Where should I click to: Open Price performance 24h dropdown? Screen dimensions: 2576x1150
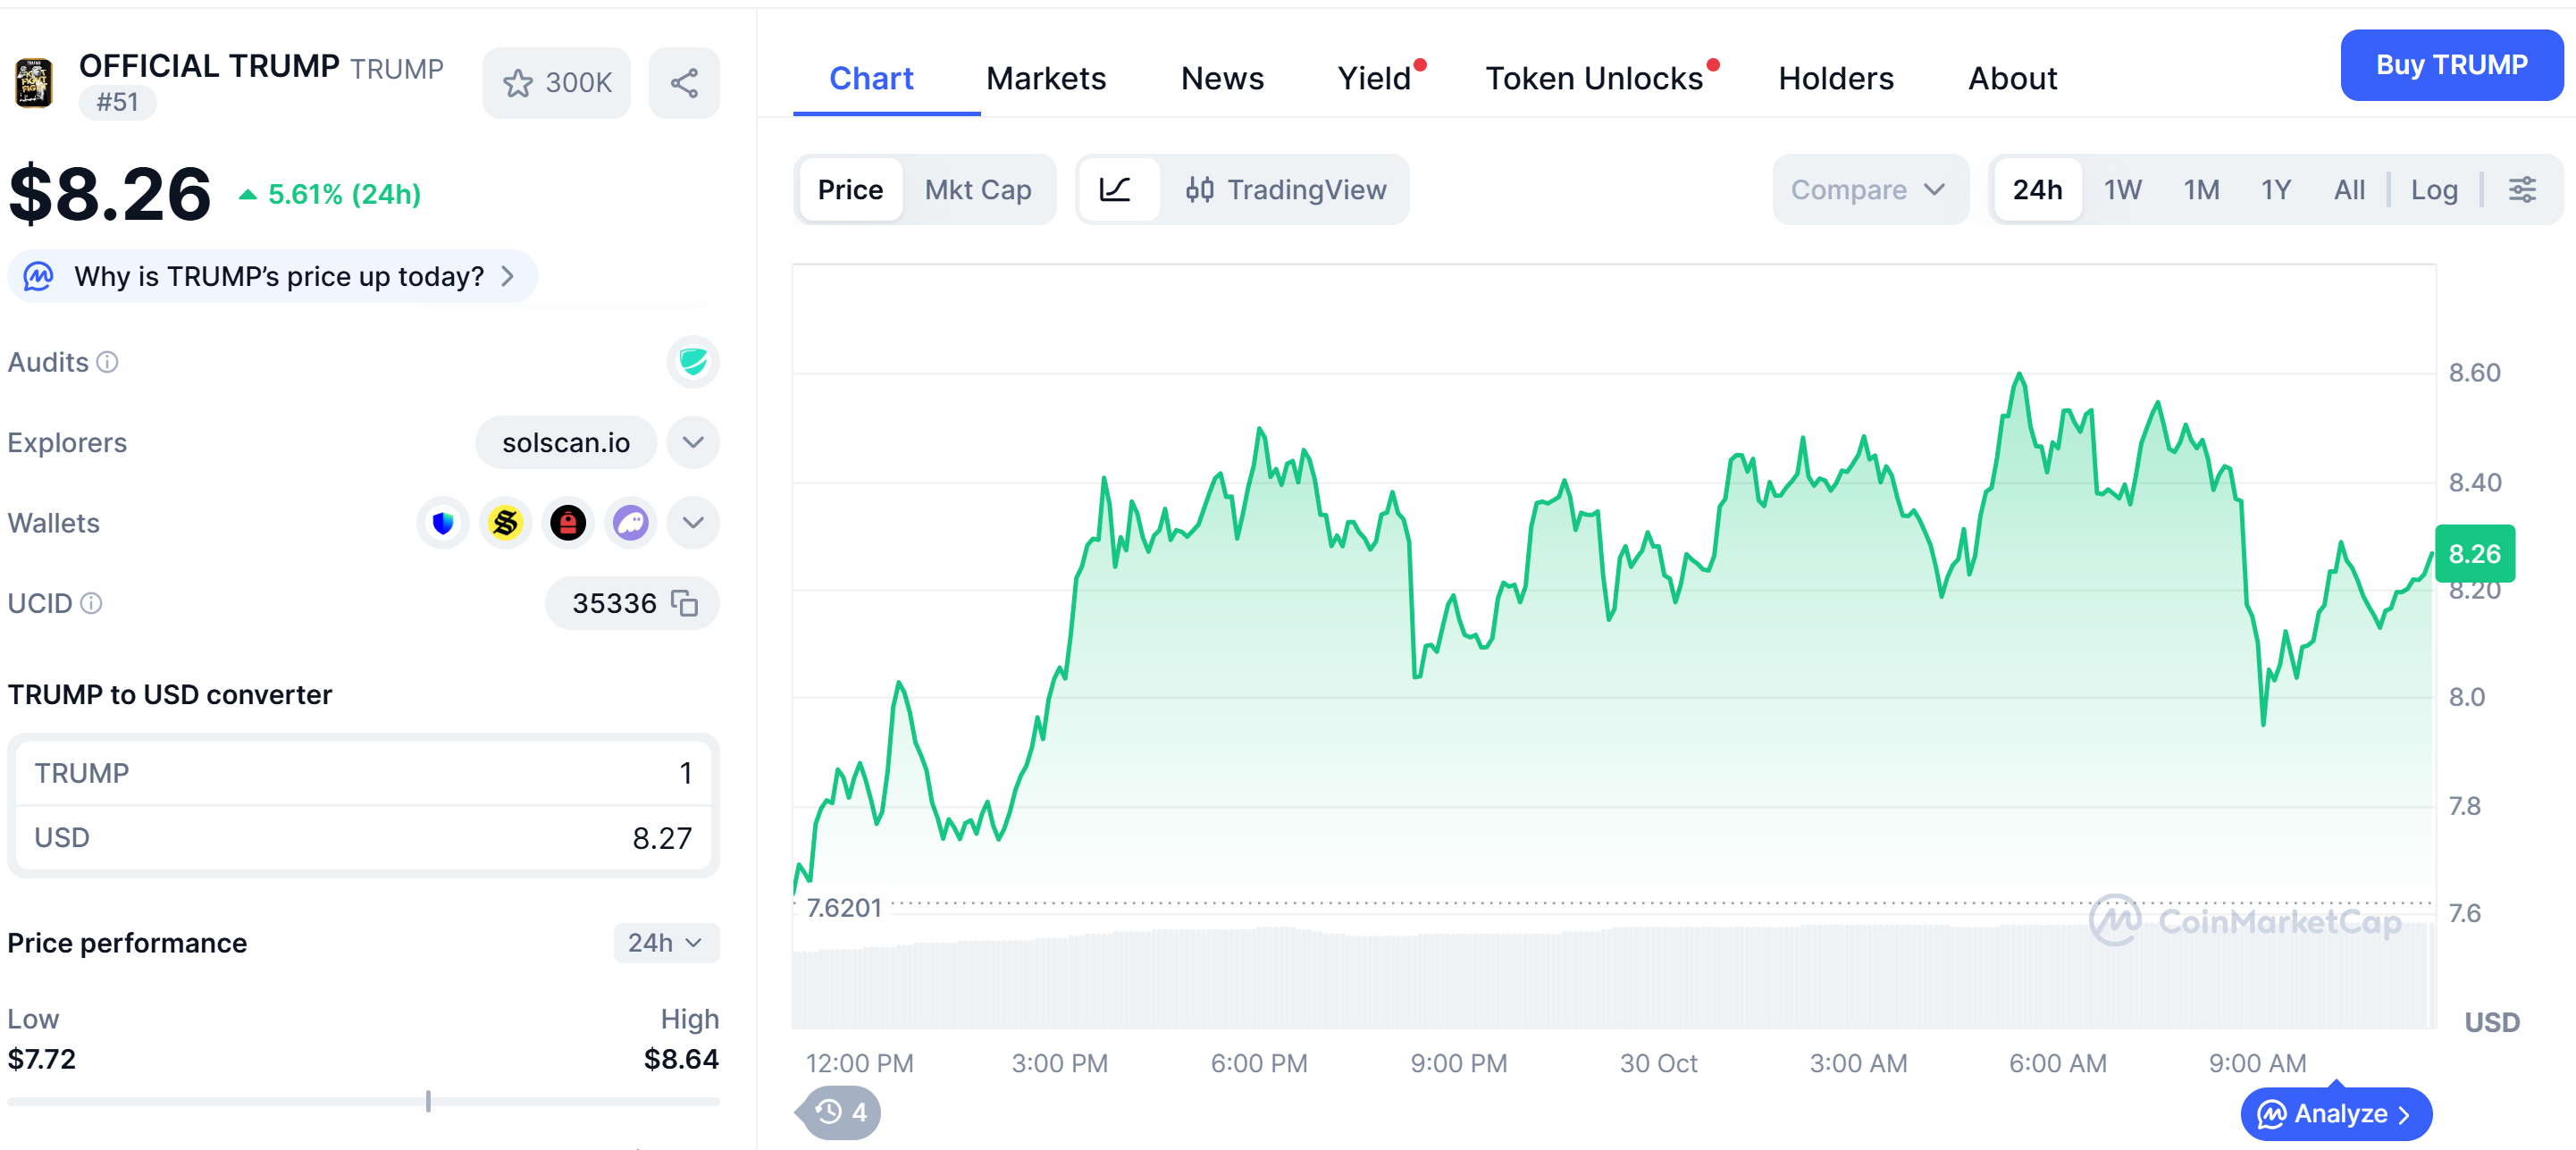pos(665,942)
